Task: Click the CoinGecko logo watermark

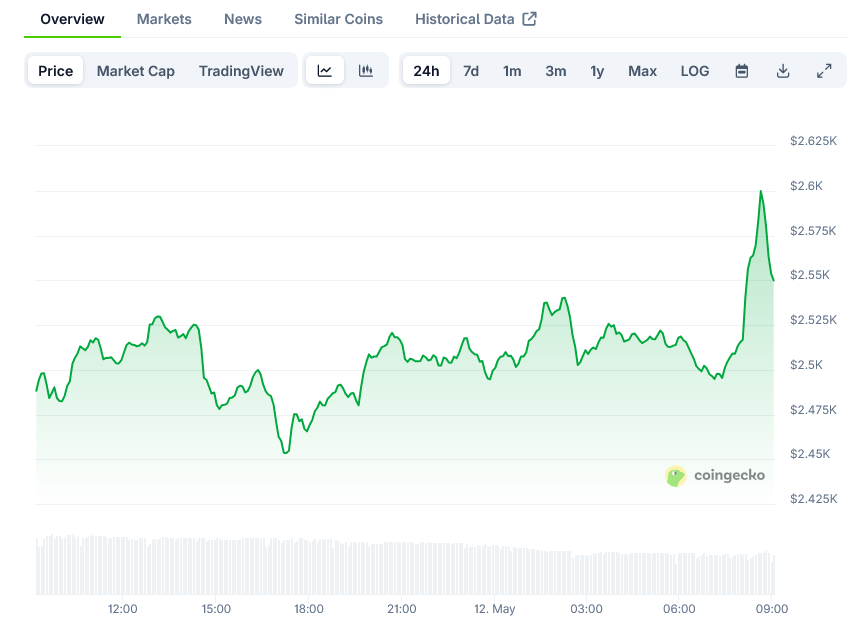Action: pos(715,476)
